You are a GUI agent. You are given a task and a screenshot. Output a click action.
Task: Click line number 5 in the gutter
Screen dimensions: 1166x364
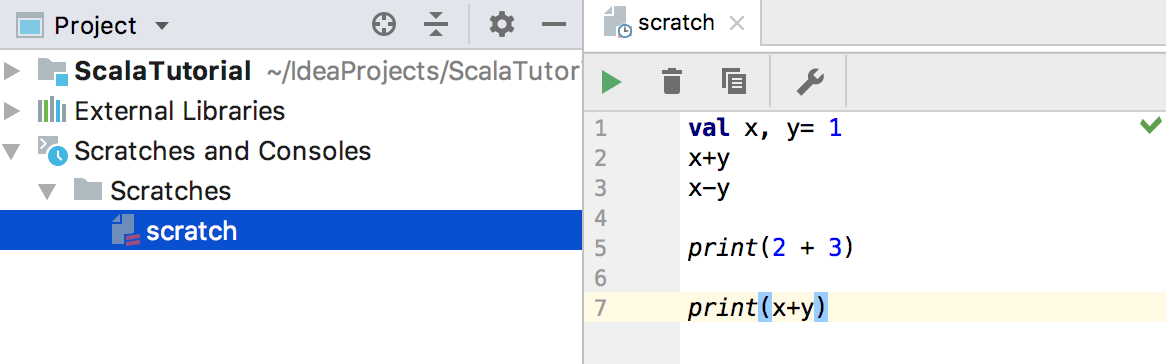pos(601,248)
